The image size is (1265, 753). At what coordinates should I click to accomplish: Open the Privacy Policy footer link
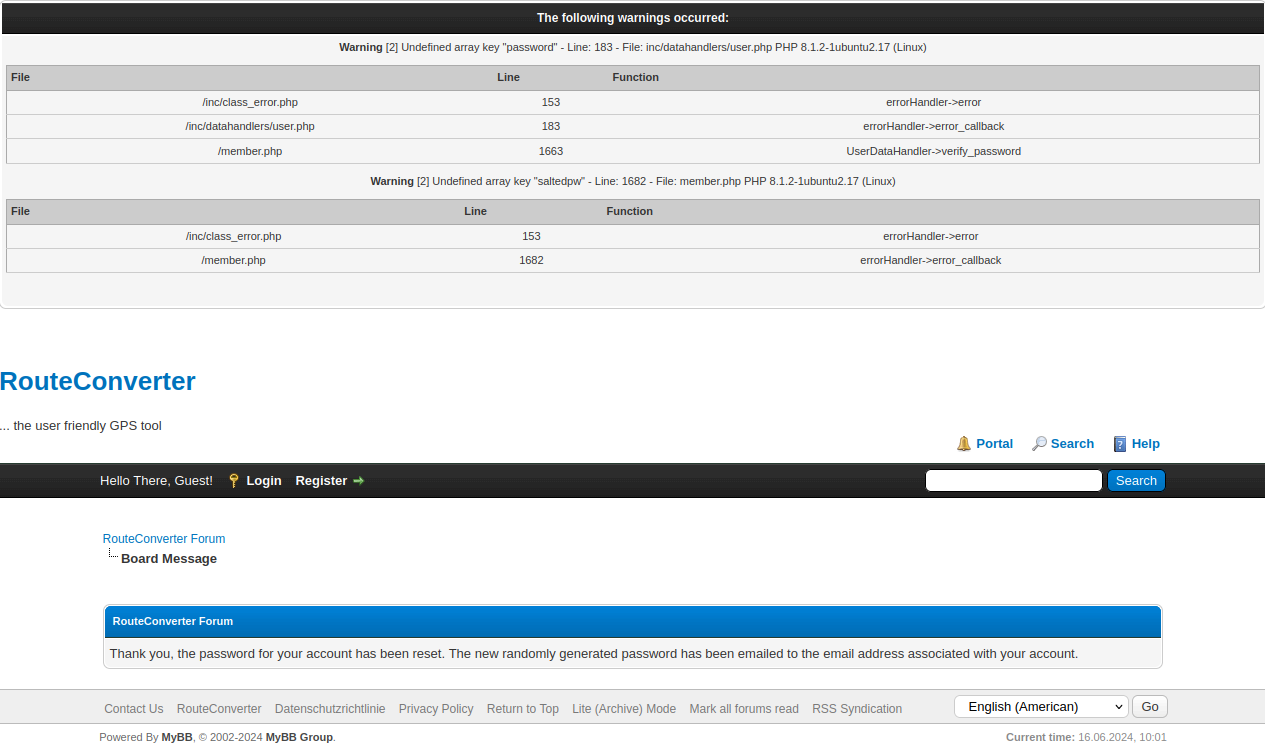click(436, 709)
